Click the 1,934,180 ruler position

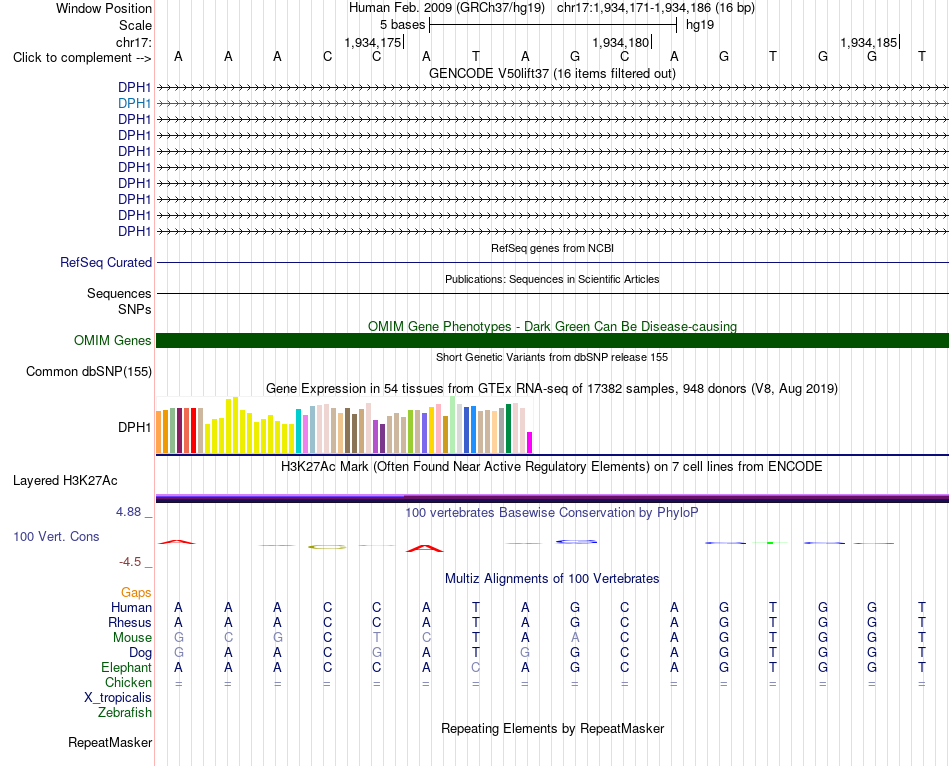coord(620,42)
